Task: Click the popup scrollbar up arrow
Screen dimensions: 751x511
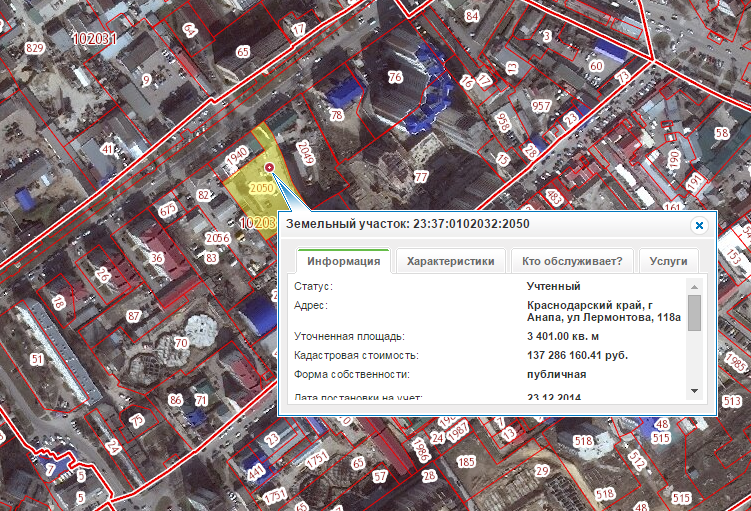Action: pyautogui.click(x=695, y=286)
